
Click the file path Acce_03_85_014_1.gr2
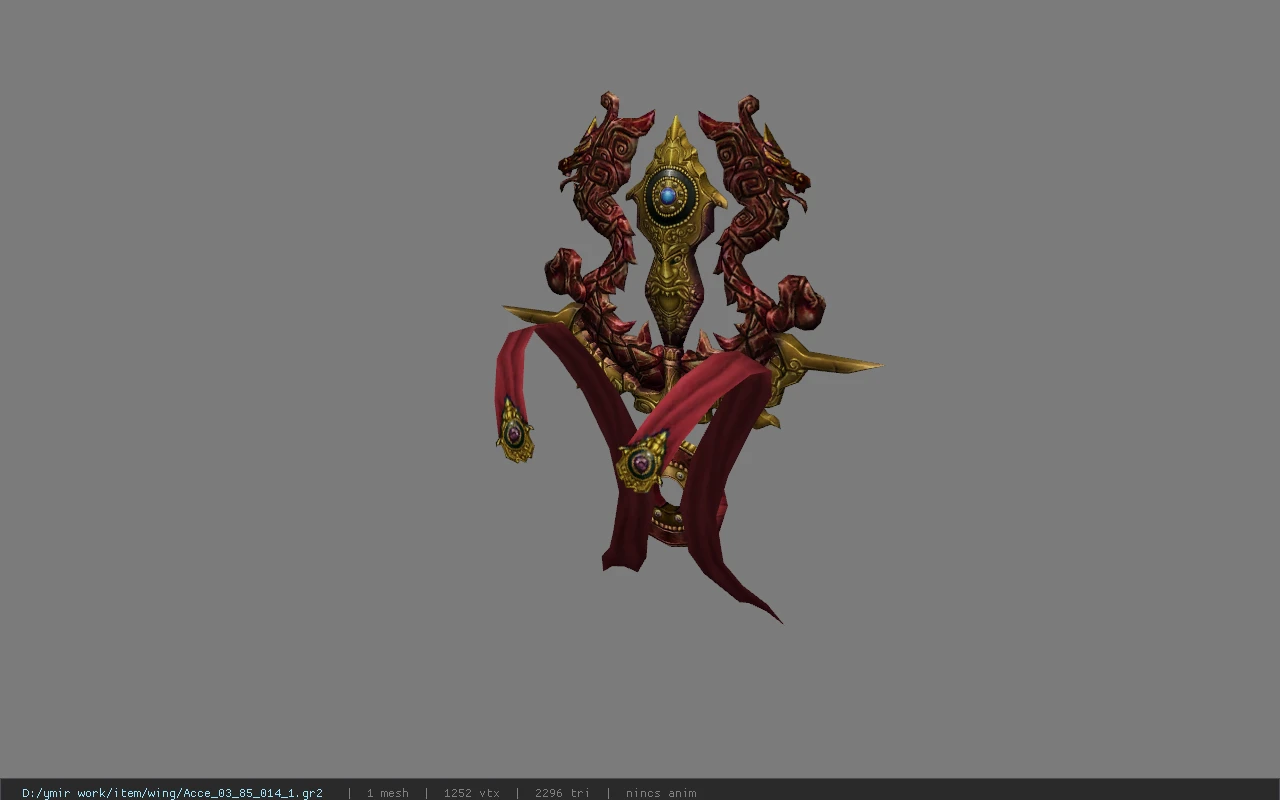pyautogui.click(x=172, y=793)
